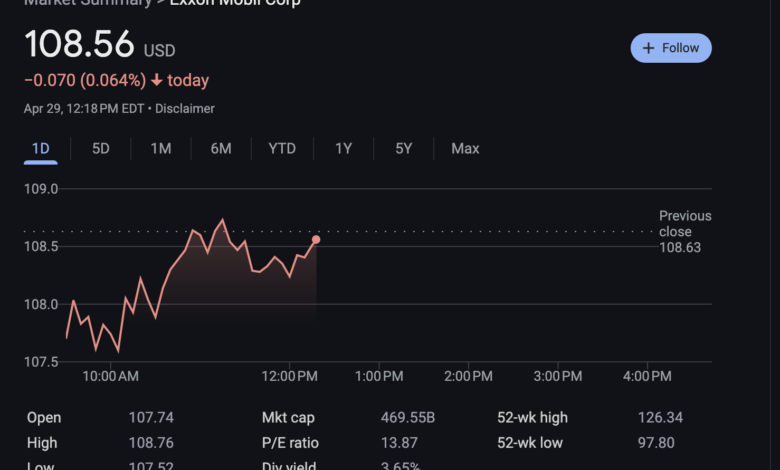
Task: Click the down arrow next to today
Action: tap(157, 80)
